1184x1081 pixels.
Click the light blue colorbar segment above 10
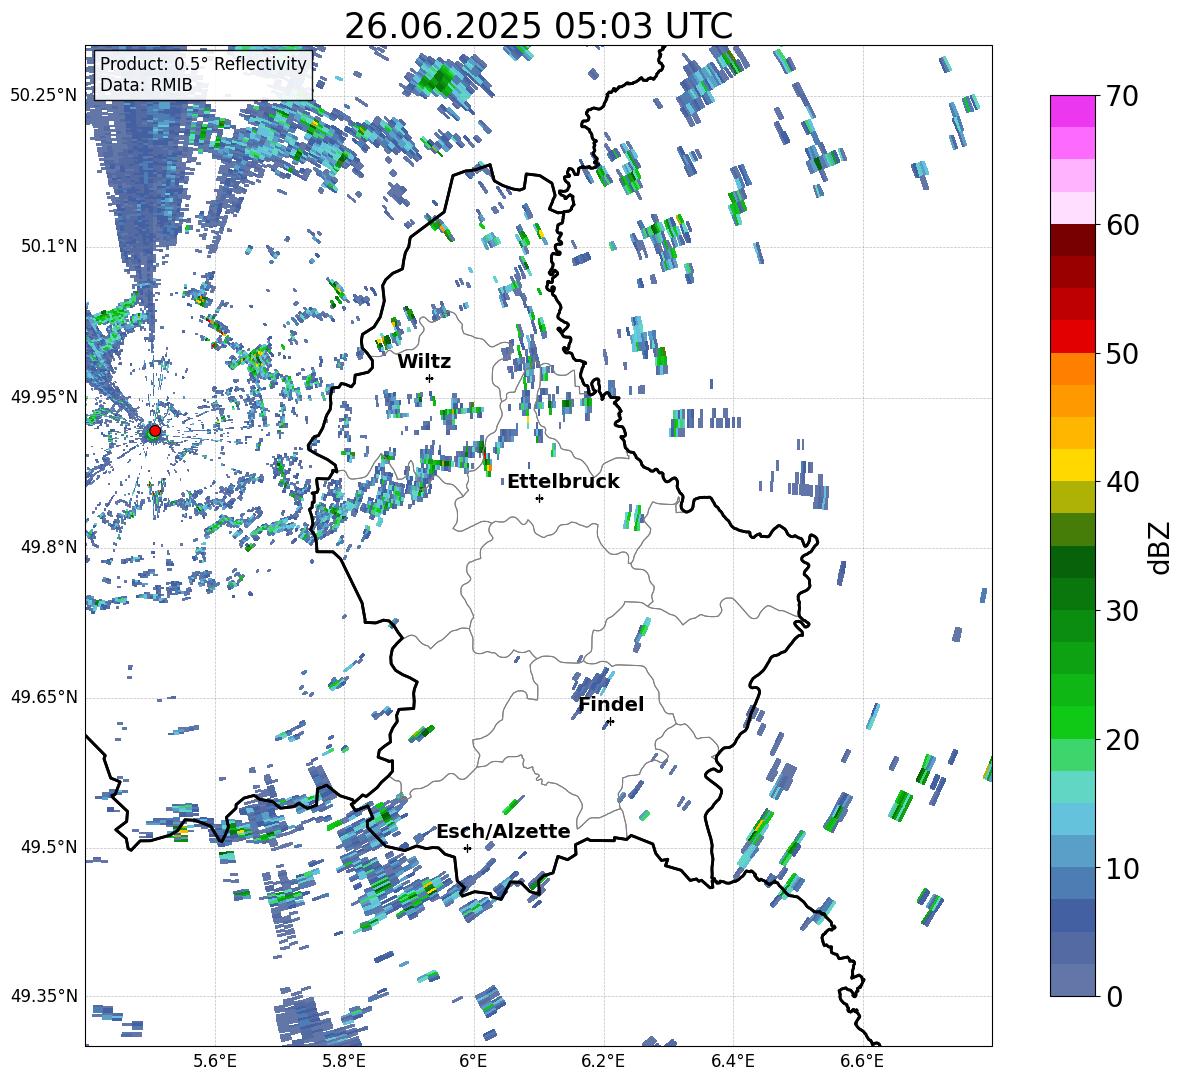(x=1072, y=819)
